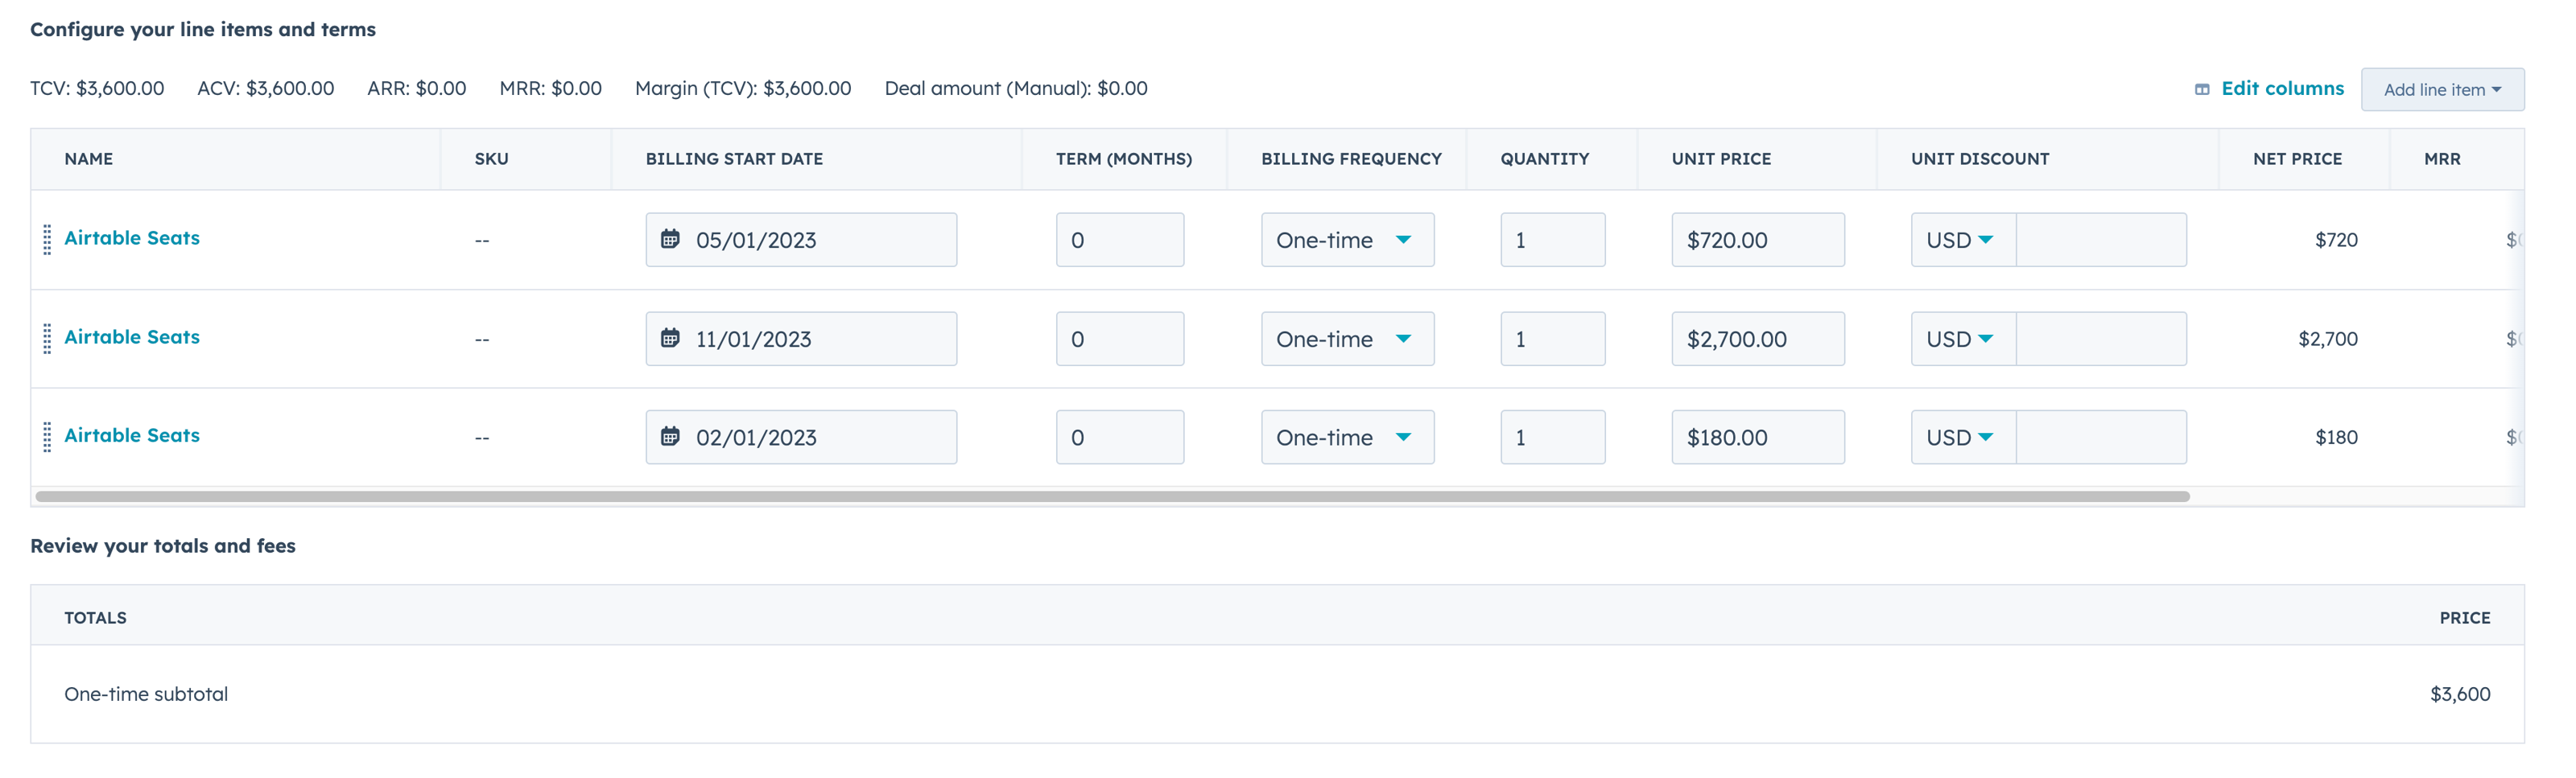Edit quantity field in 11/01/2023 row
The image size is (2576, 778).
[1553, 339]
